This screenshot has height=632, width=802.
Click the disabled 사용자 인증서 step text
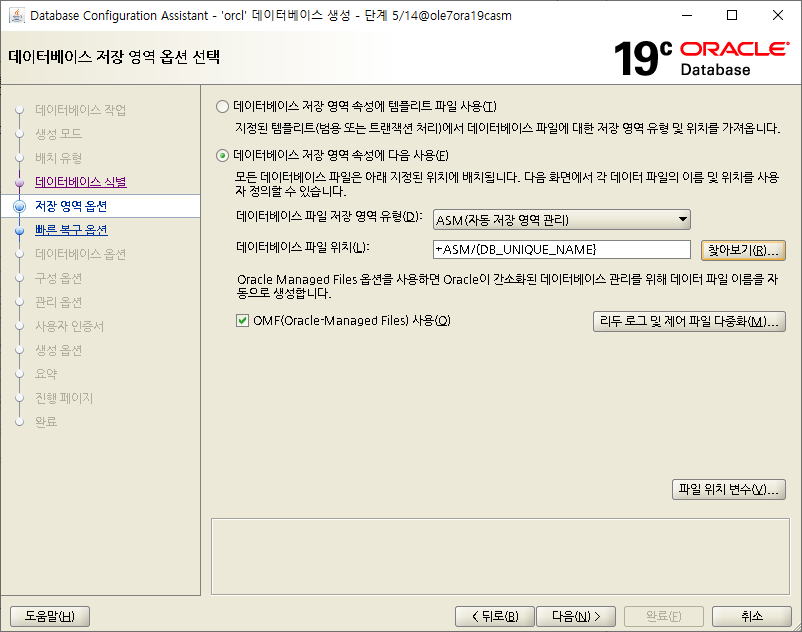point(69,326)
